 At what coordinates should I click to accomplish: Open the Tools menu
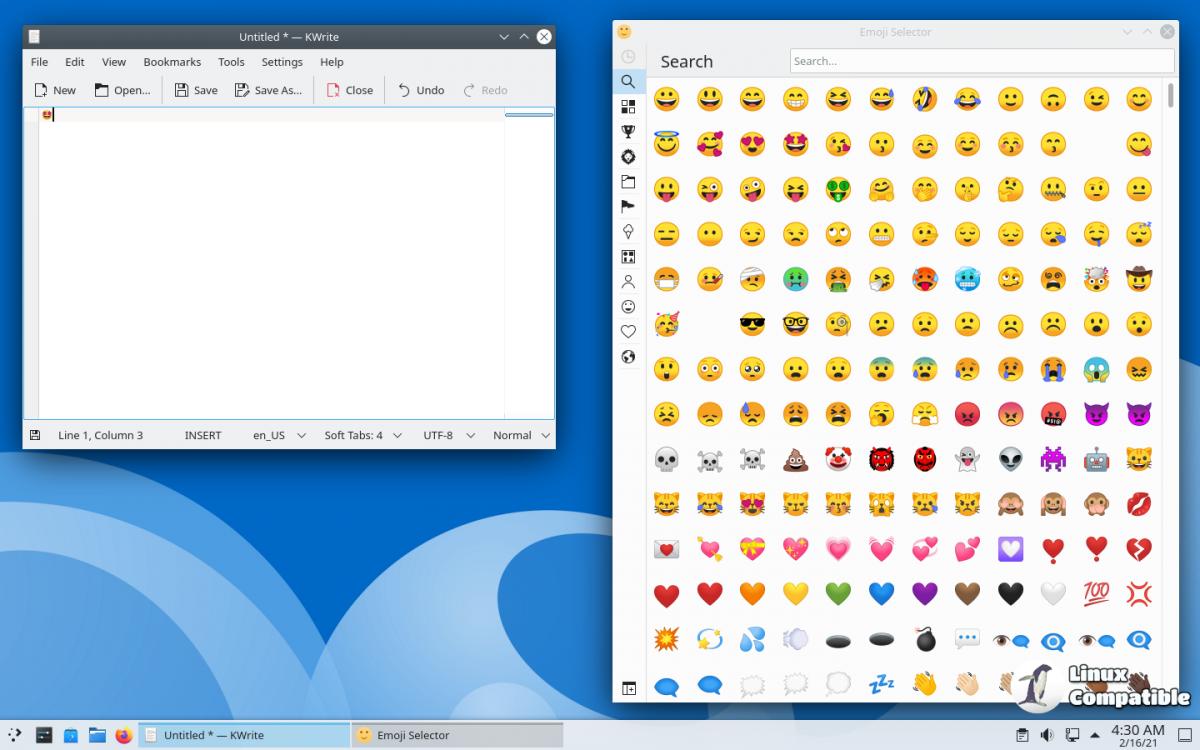point(231,62)
